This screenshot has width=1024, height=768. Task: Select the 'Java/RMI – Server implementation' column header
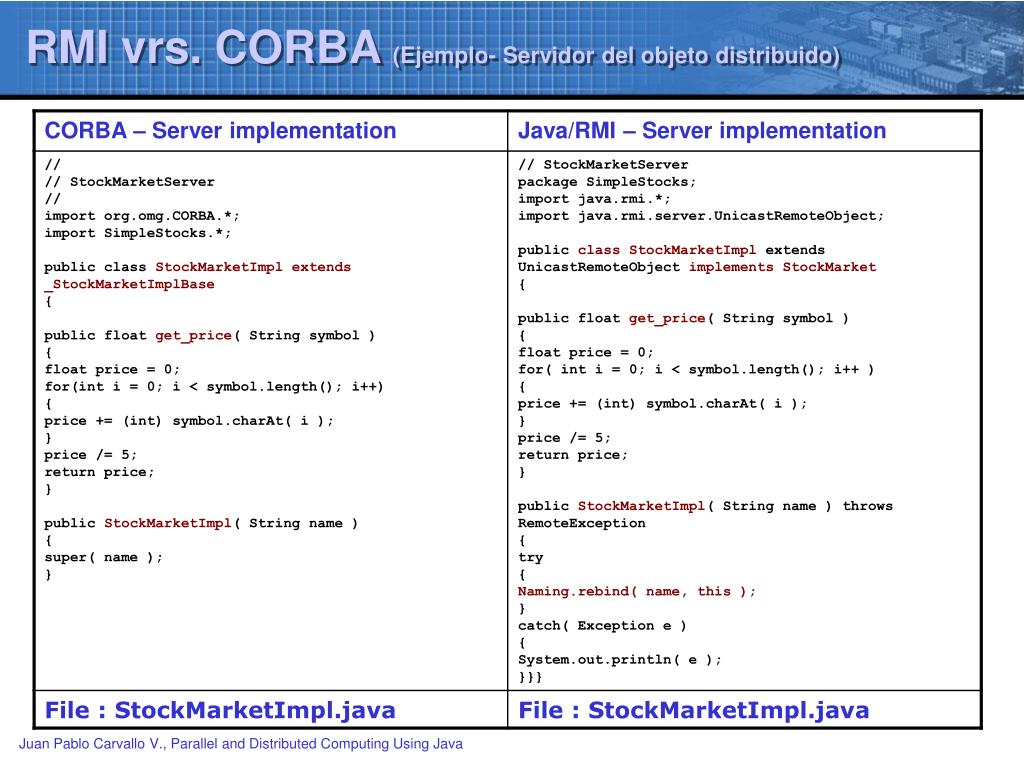(x=702, y=131)
